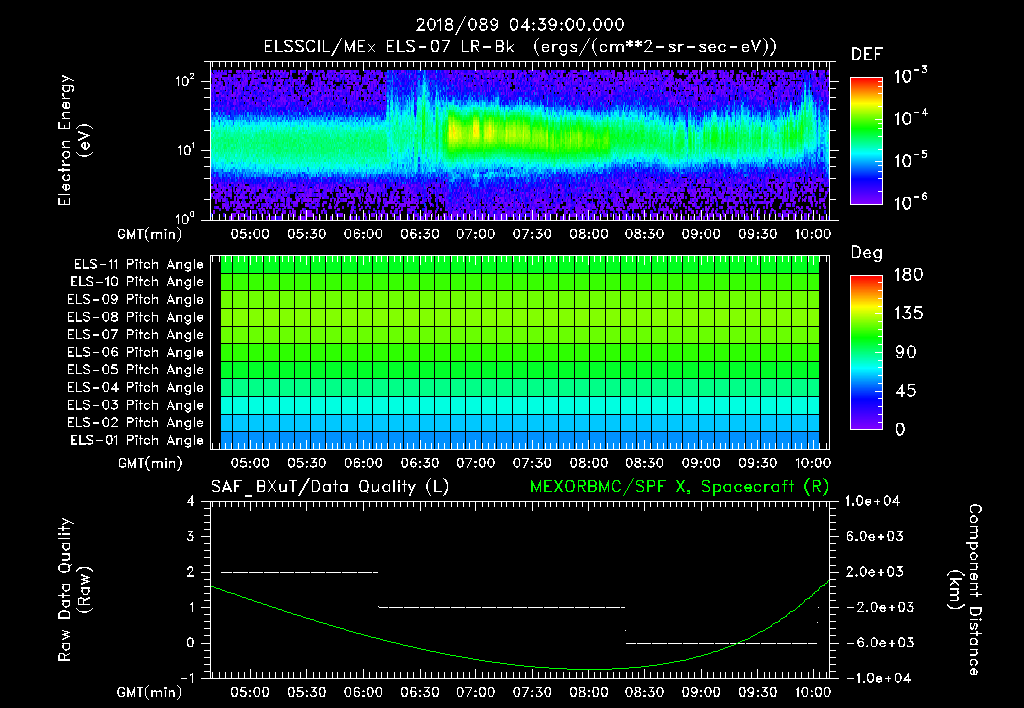Click the data quality line at level 2
Viewport: 1024px width, 708px height.
(300, 572)
